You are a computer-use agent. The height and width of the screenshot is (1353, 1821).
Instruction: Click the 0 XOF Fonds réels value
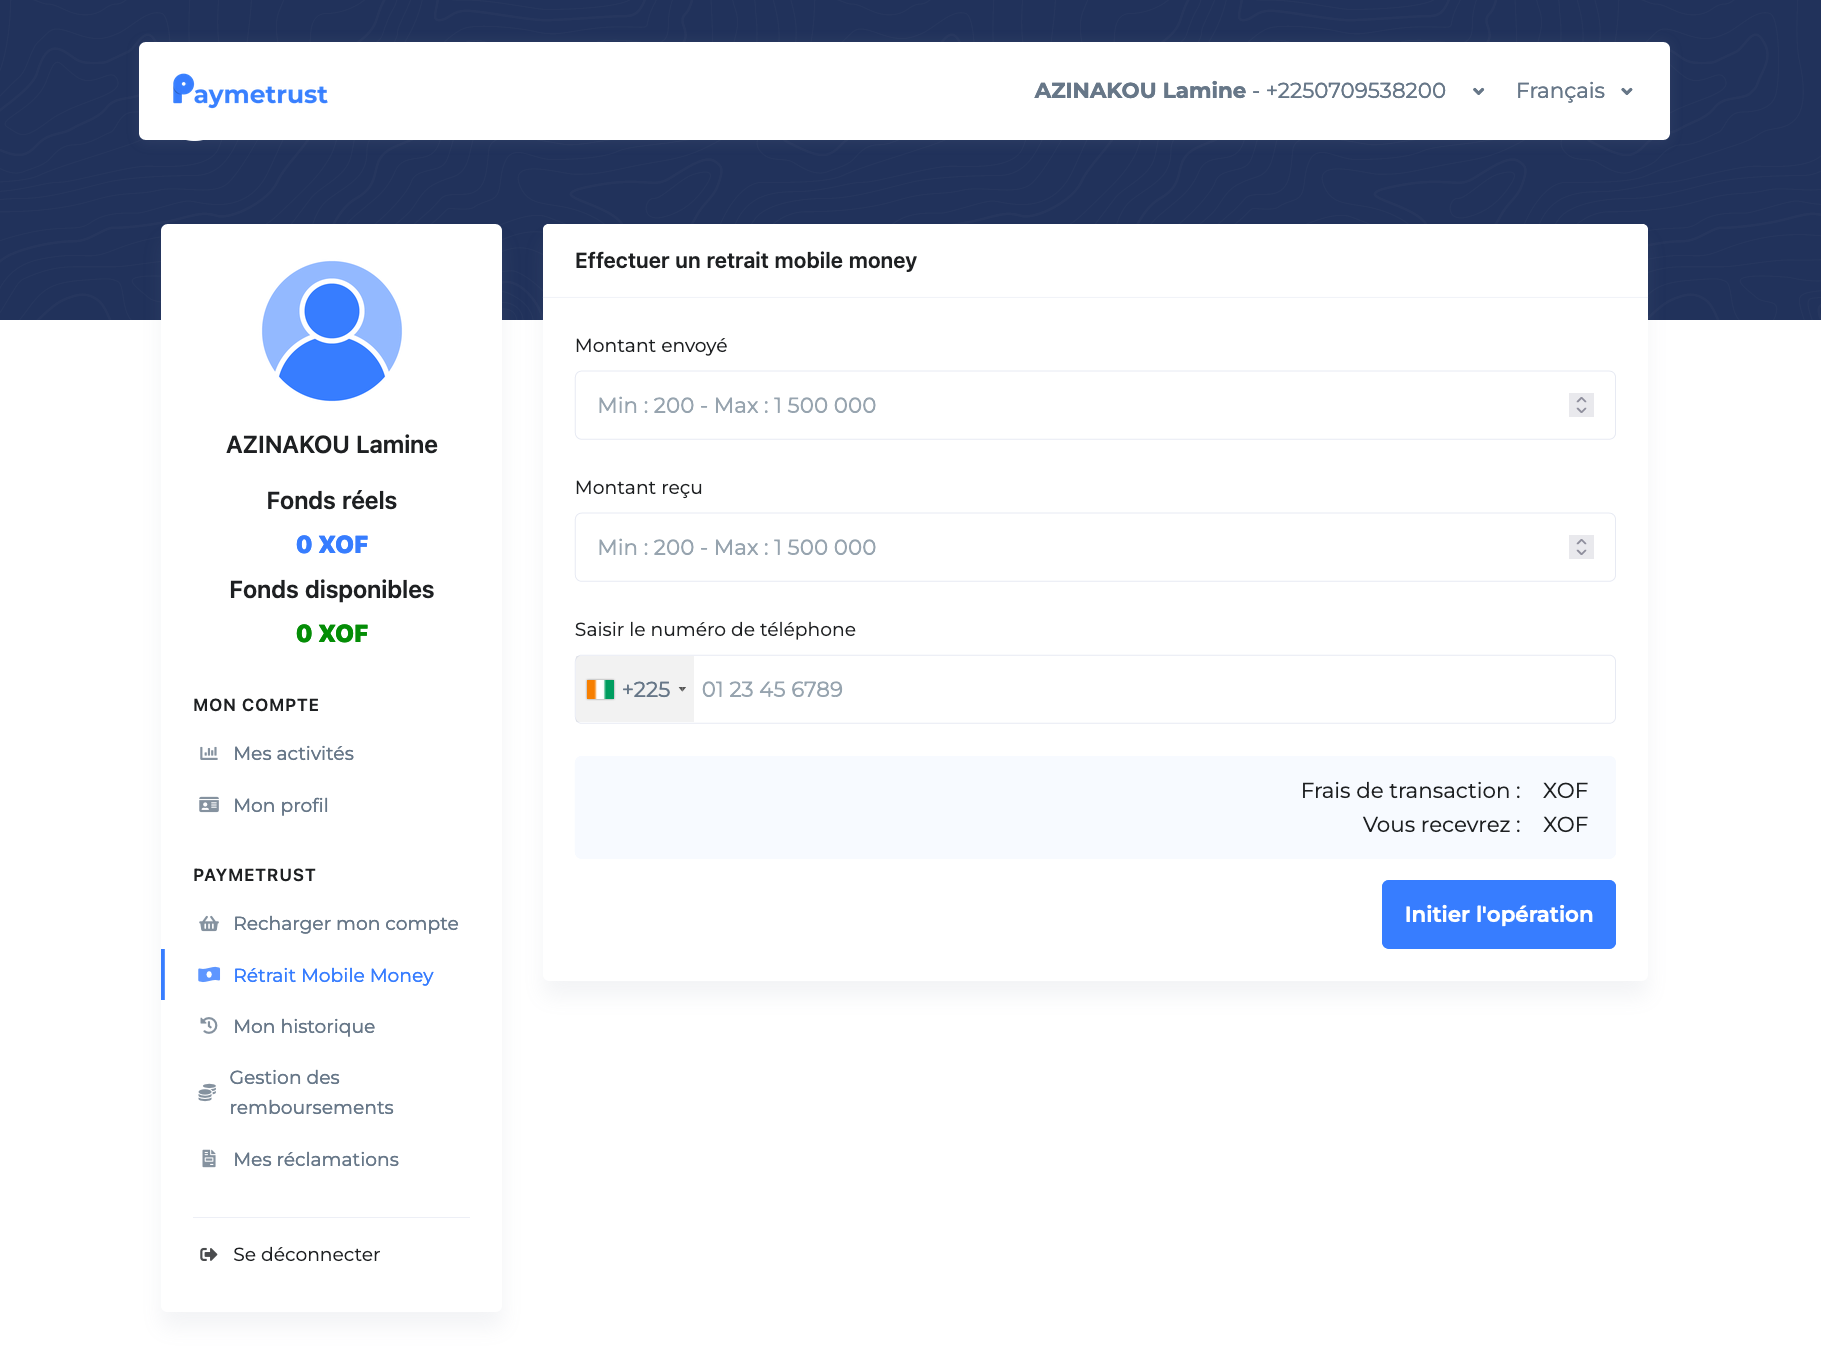tap(332, 545)
